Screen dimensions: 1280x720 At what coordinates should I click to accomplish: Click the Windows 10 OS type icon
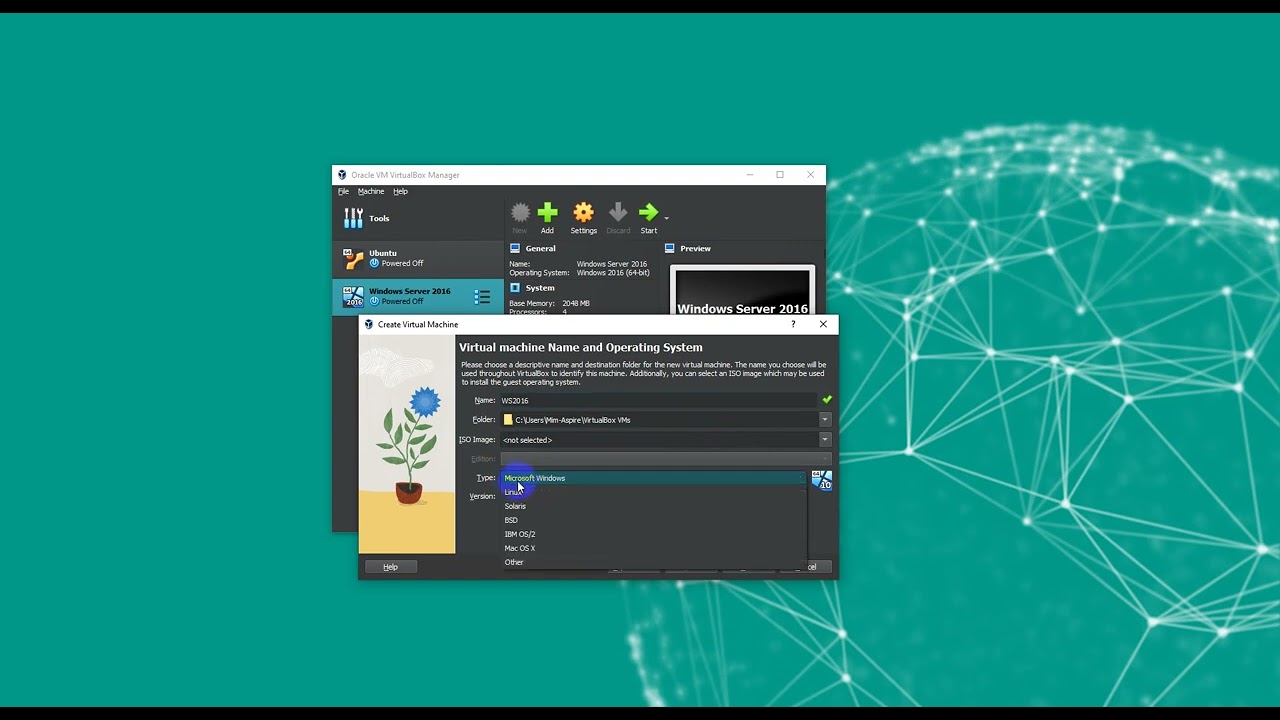coord(821,480)
